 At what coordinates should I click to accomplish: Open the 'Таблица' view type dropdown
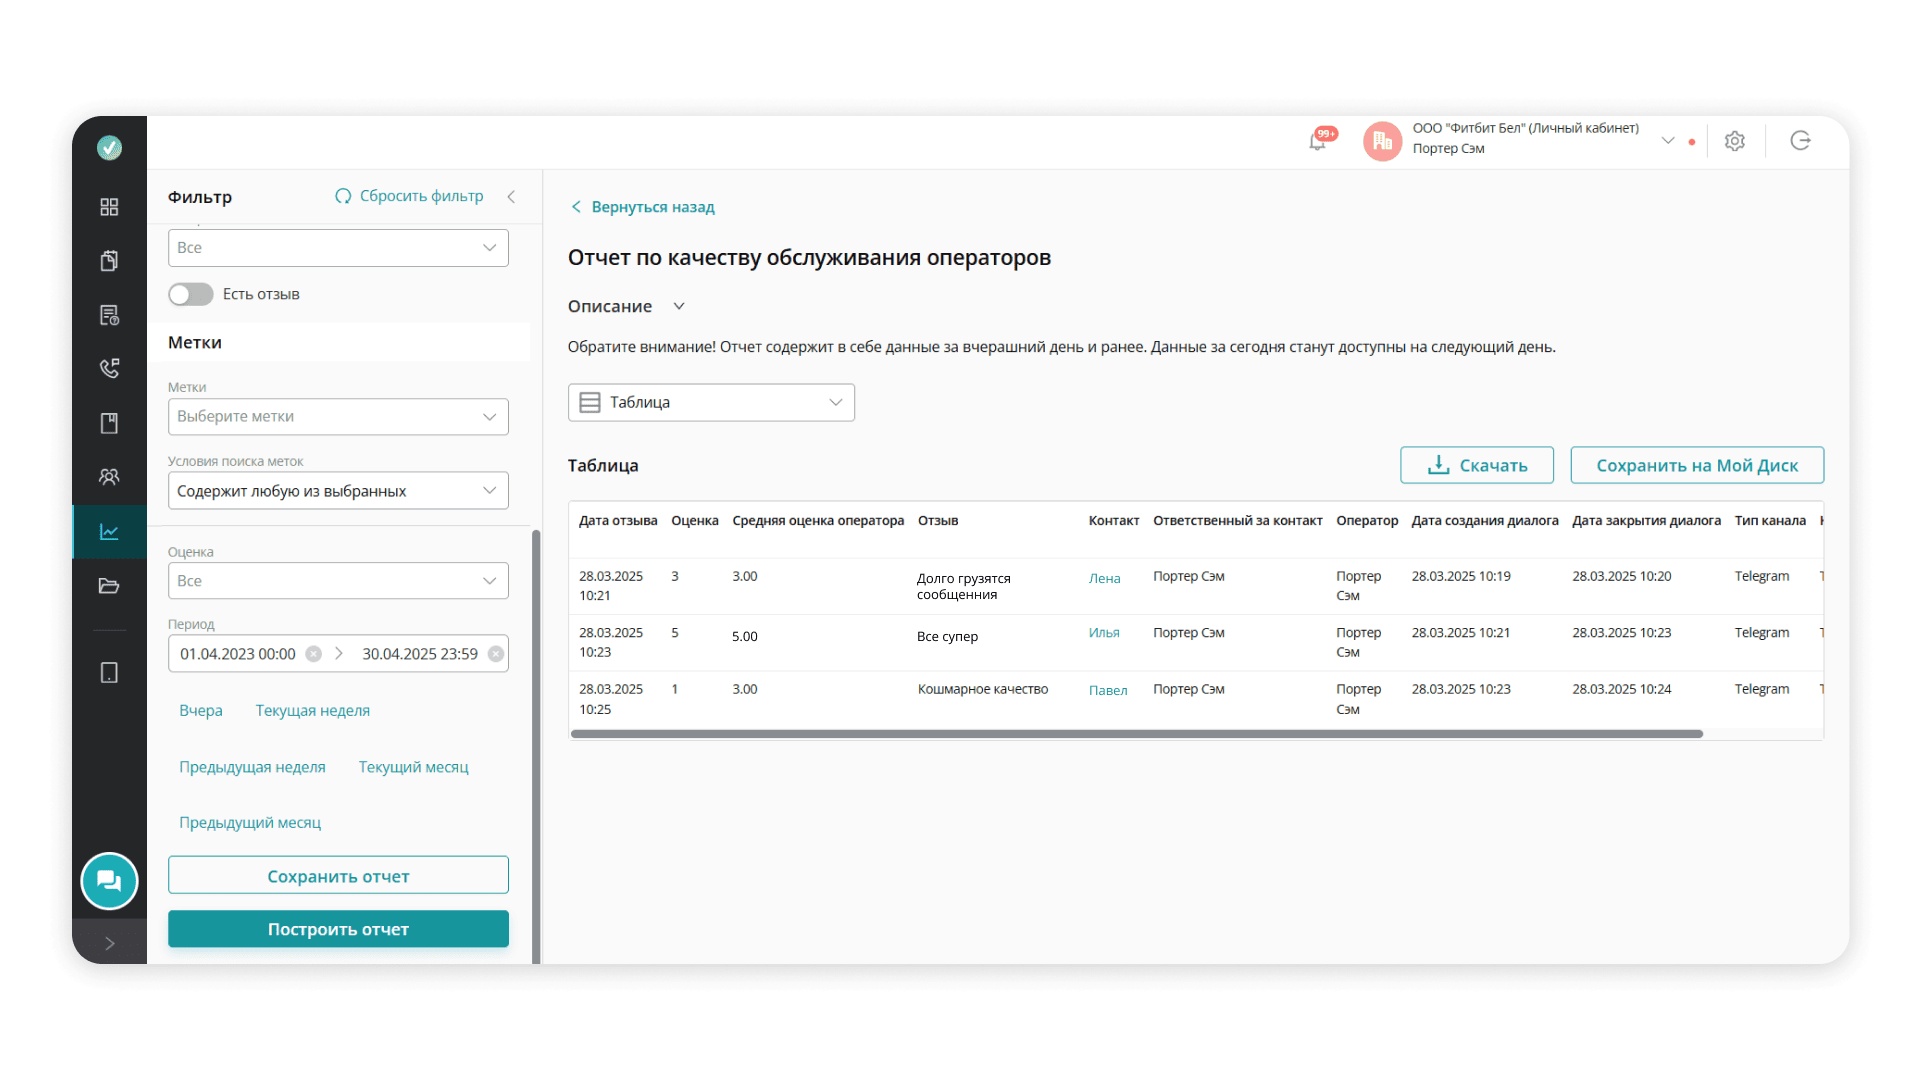pyautogui.click(x=711, y=402)
